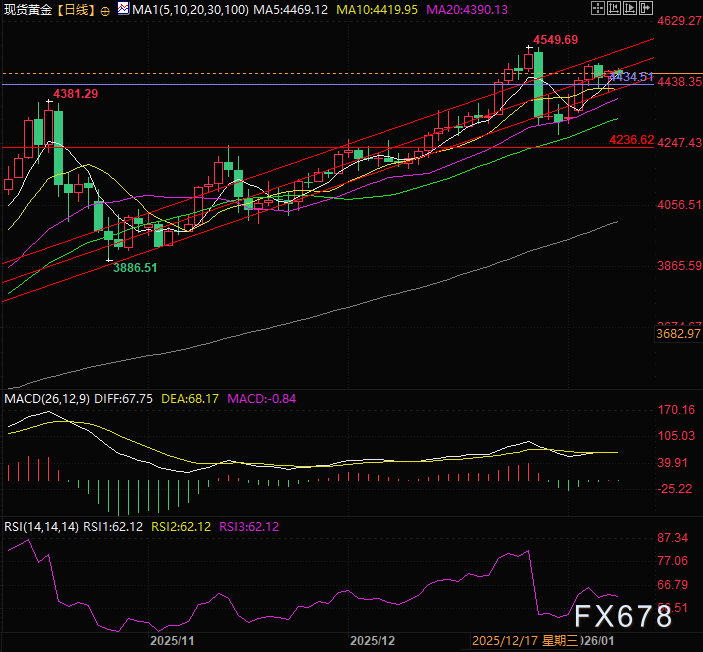Select the 4236.62 horizontal level label
The image size is (703, 652).
tap(631, 140)
